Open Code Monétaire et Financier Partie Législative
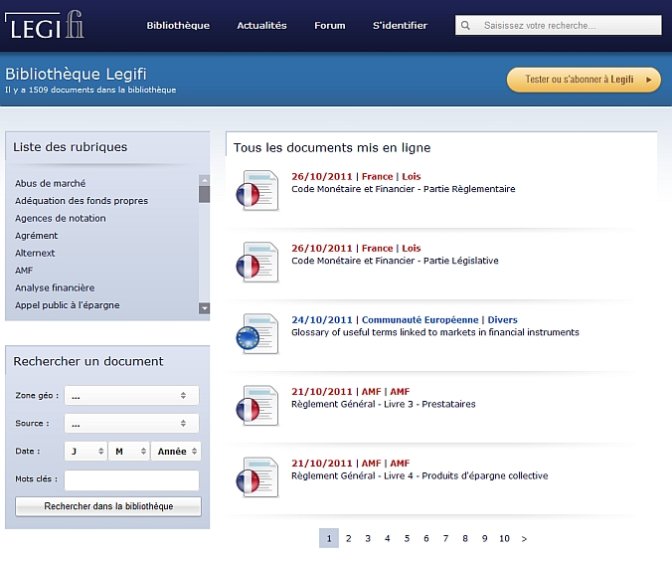The width and height of the screenshot is (672, 561). pyautogui.click(x=395, y=261)
